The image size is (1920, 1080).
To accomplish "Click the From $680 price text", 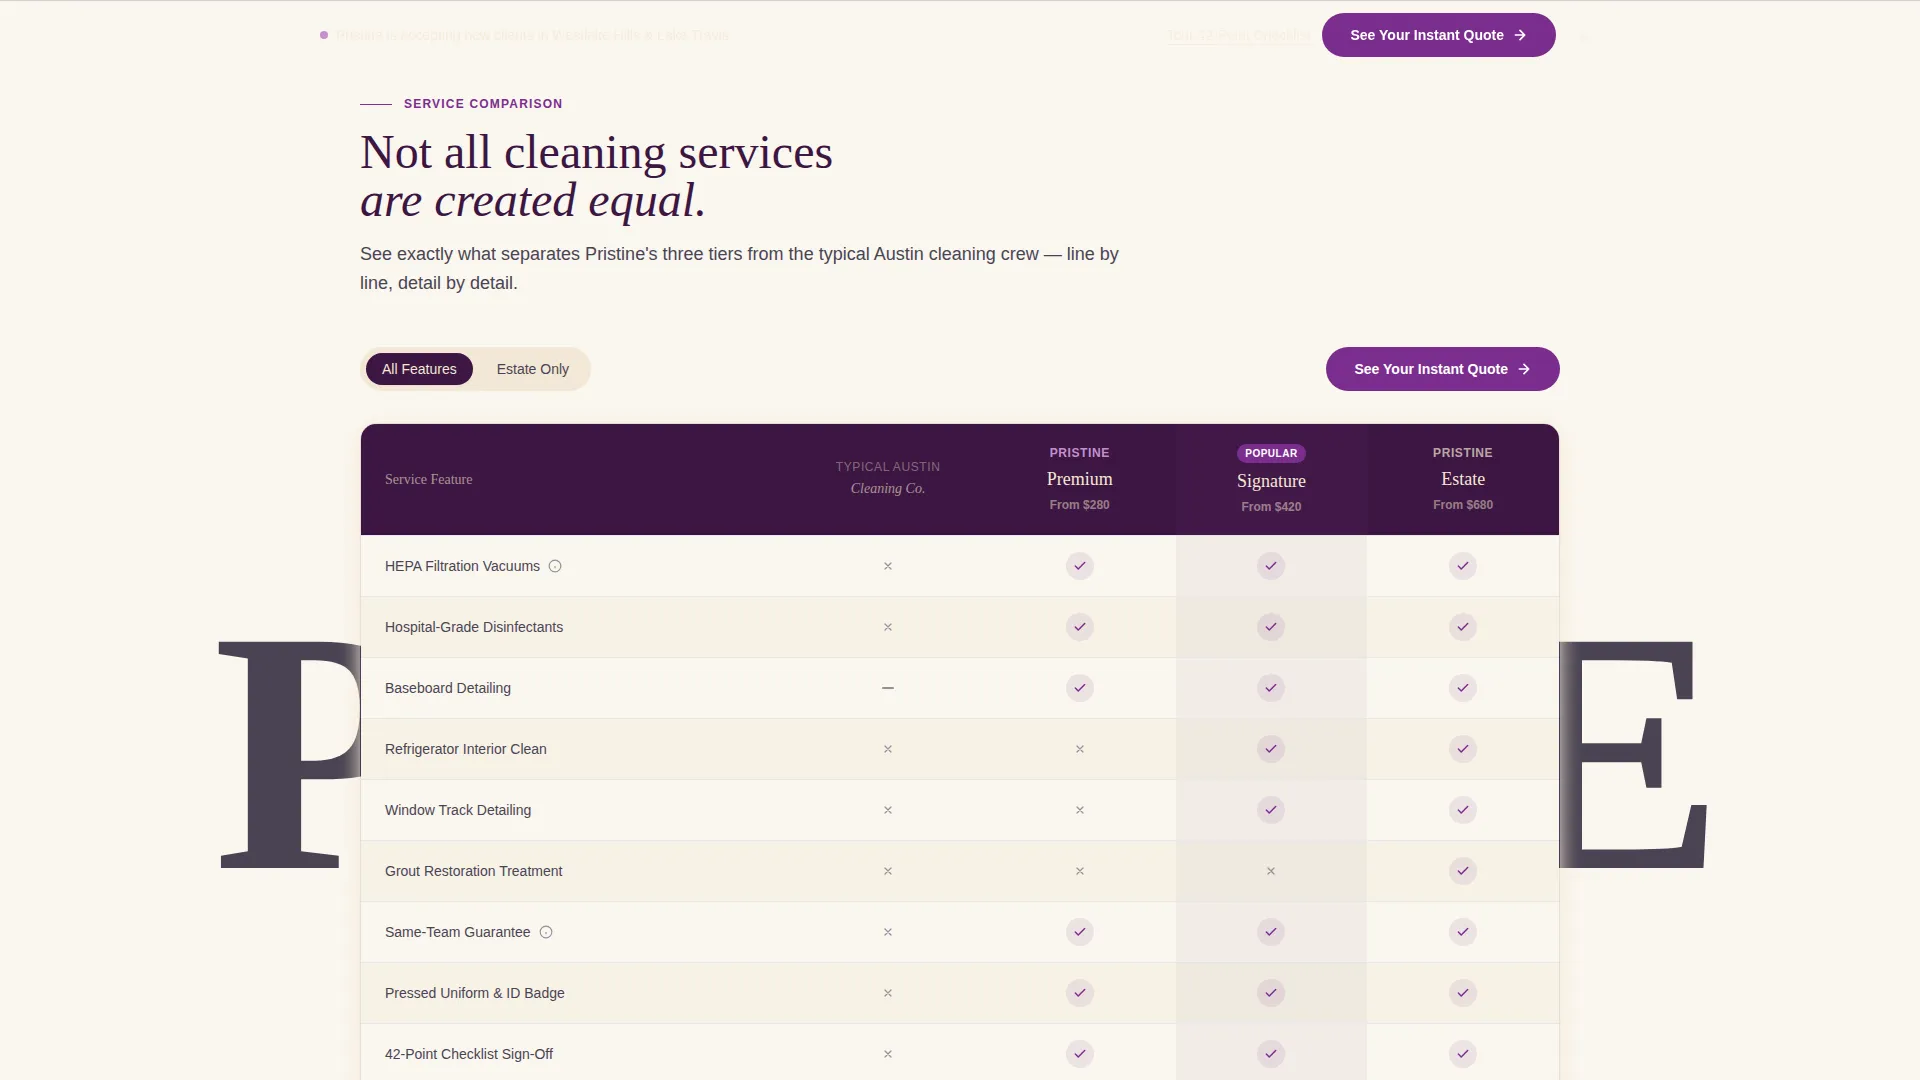I will pyautogui.click(x=1463, y=505).
